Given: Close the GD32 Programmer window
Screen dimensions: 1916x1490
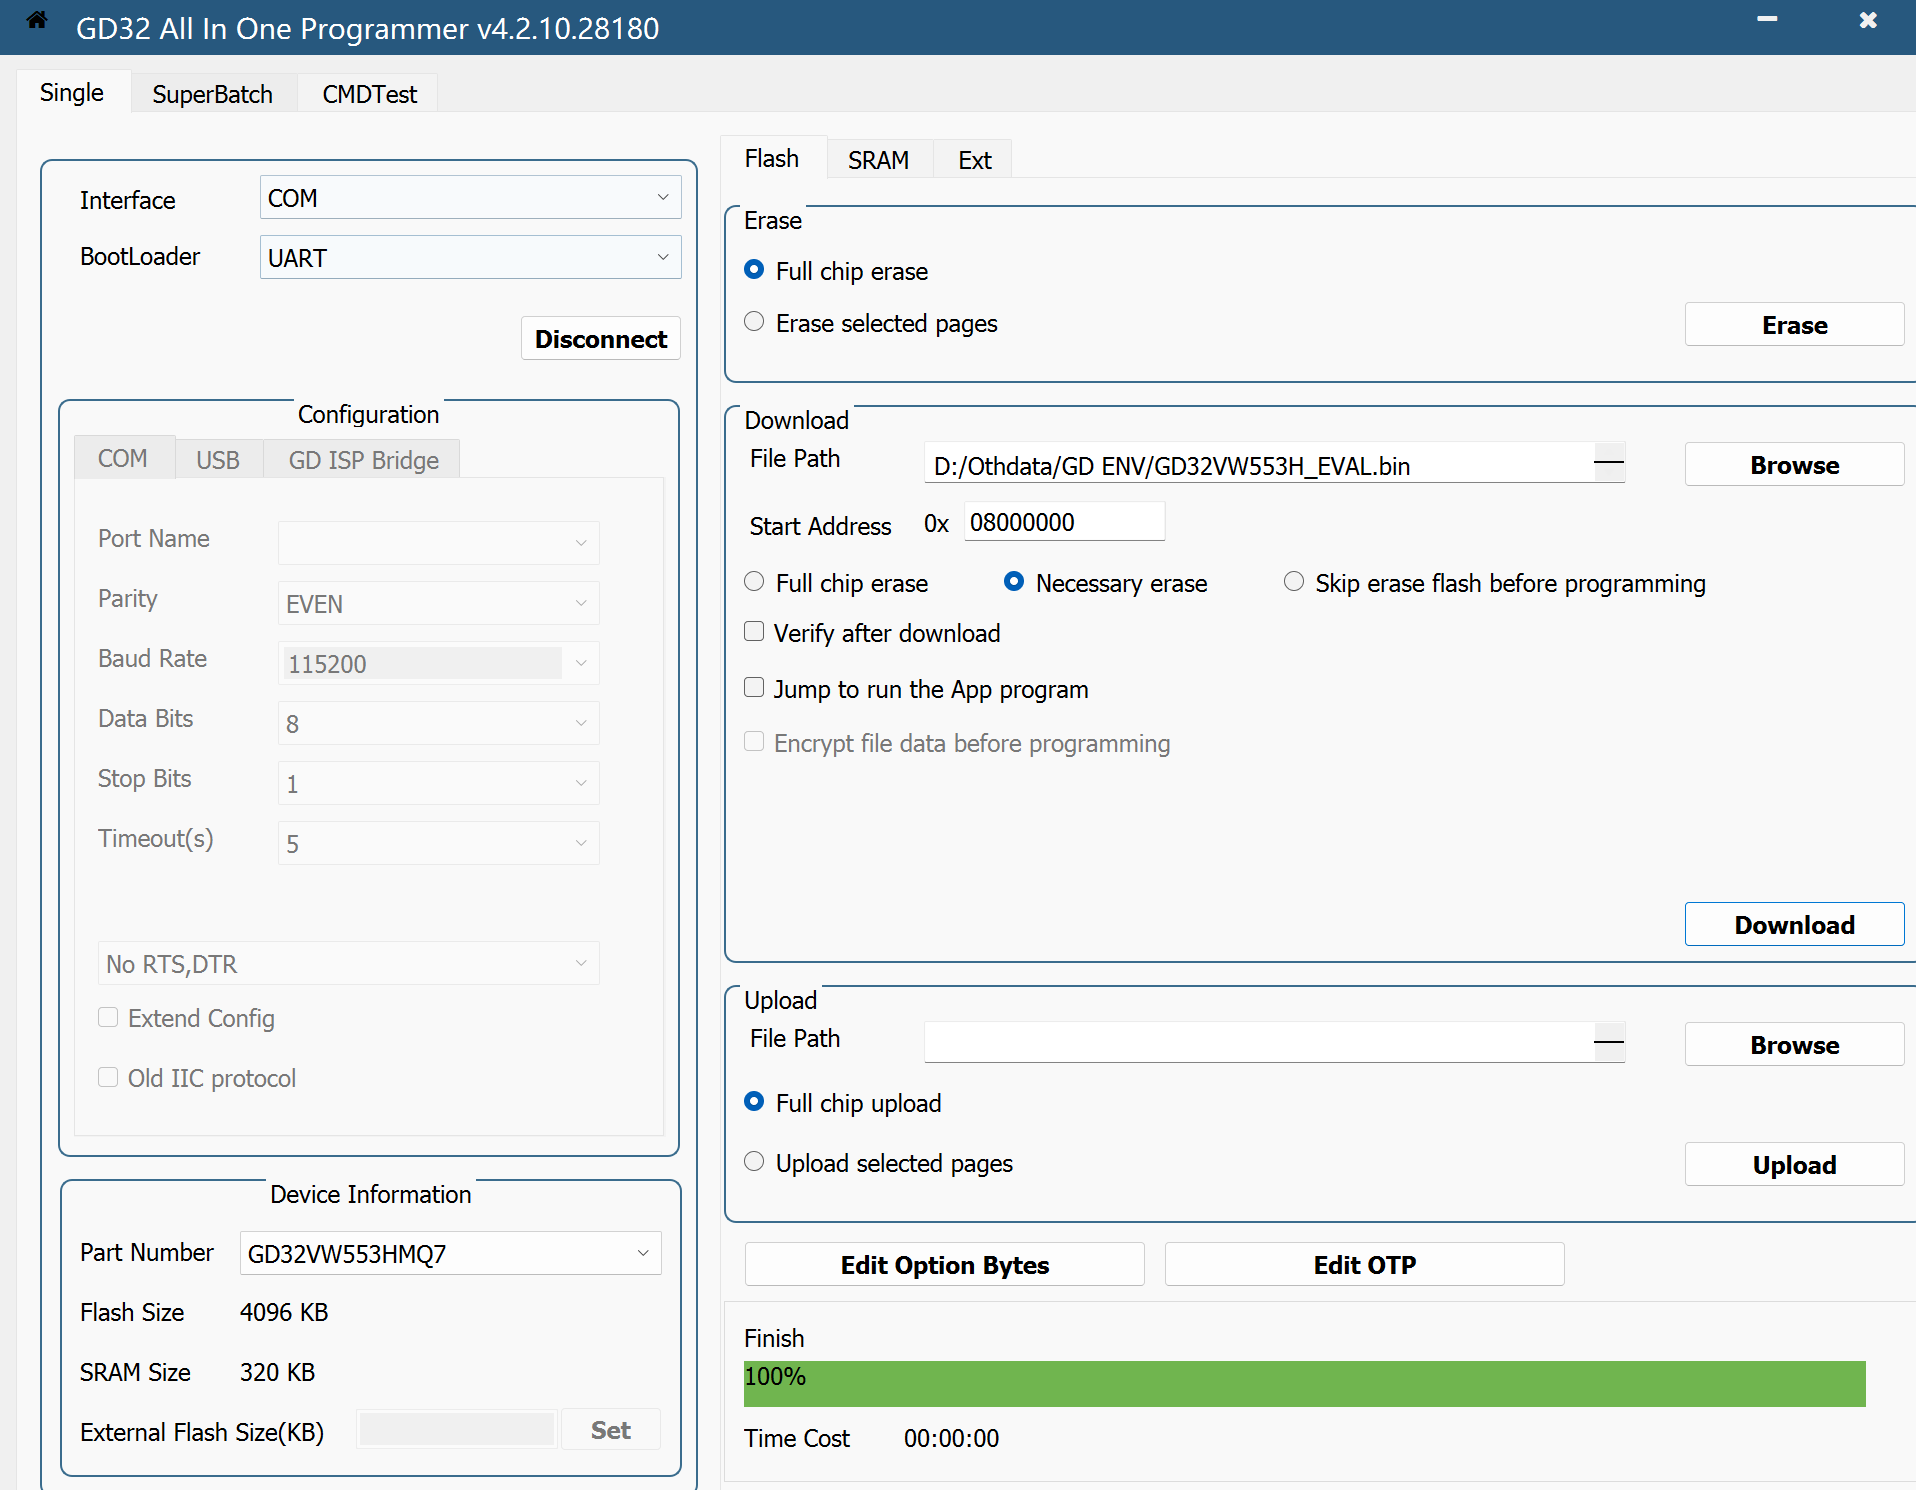Looking at the screenshot, I should [x=1867, y=20].
